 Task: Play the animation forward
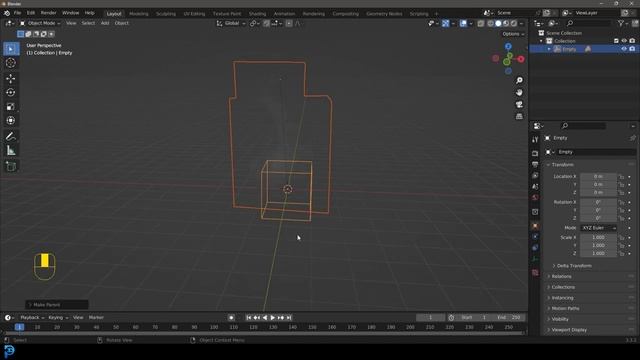(x=273, y=318)
